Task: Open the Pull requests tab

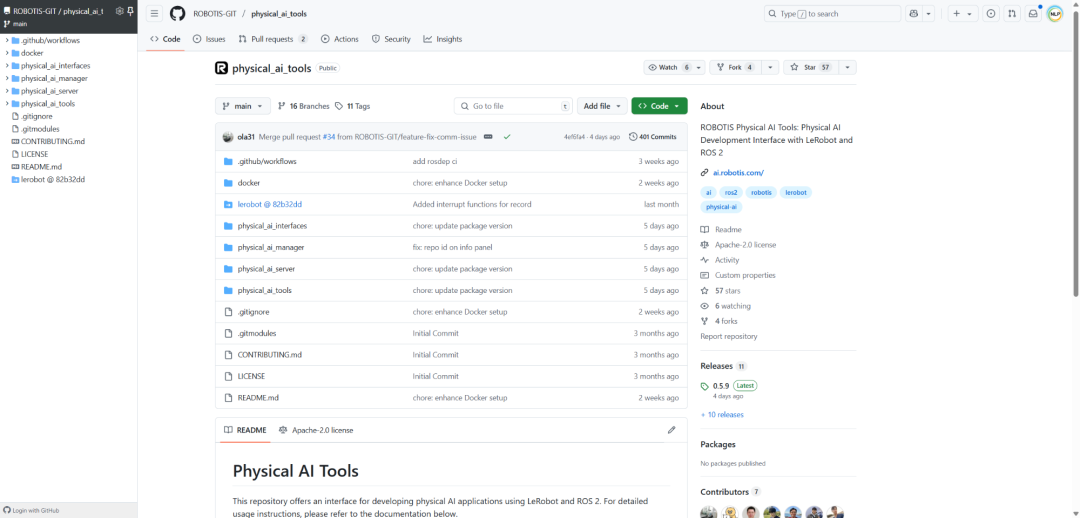Action: [273, 39]
